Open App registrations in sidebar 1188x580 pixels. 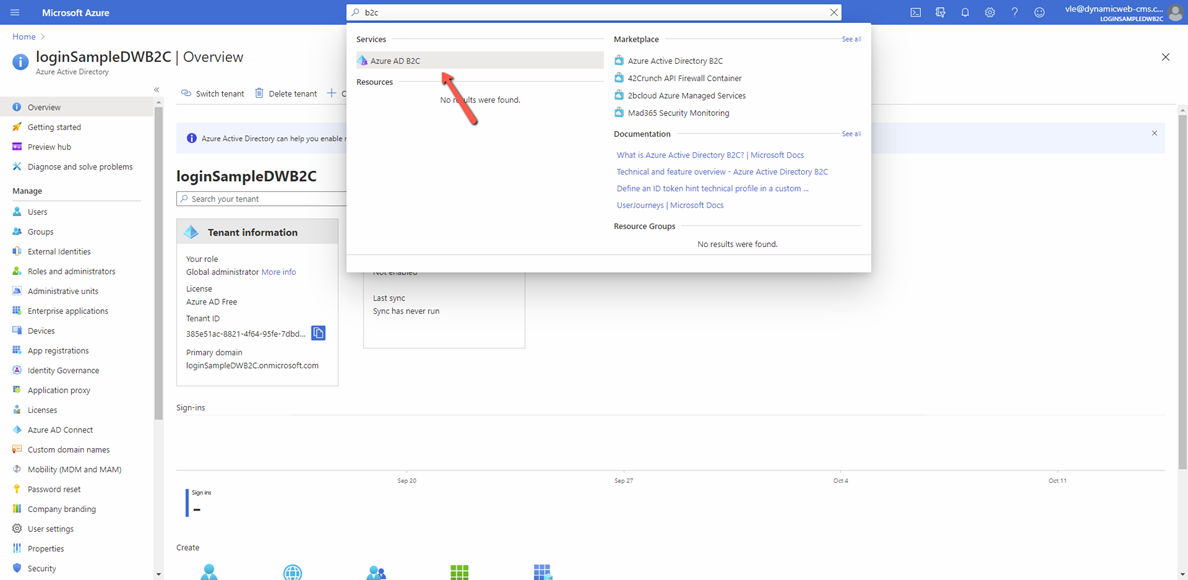[x=58, y=351]
